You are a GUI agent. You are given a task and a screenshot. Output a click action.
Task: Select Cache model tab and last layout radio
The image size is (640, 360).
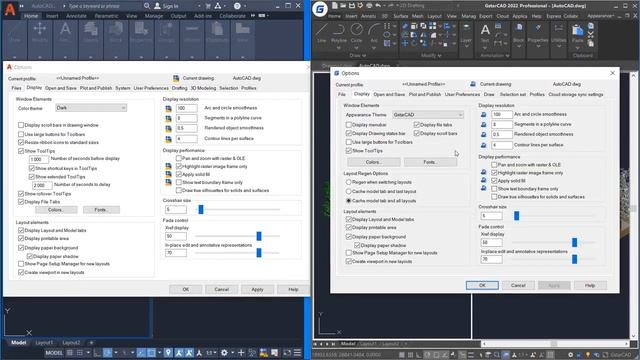[x=349, y=191]
